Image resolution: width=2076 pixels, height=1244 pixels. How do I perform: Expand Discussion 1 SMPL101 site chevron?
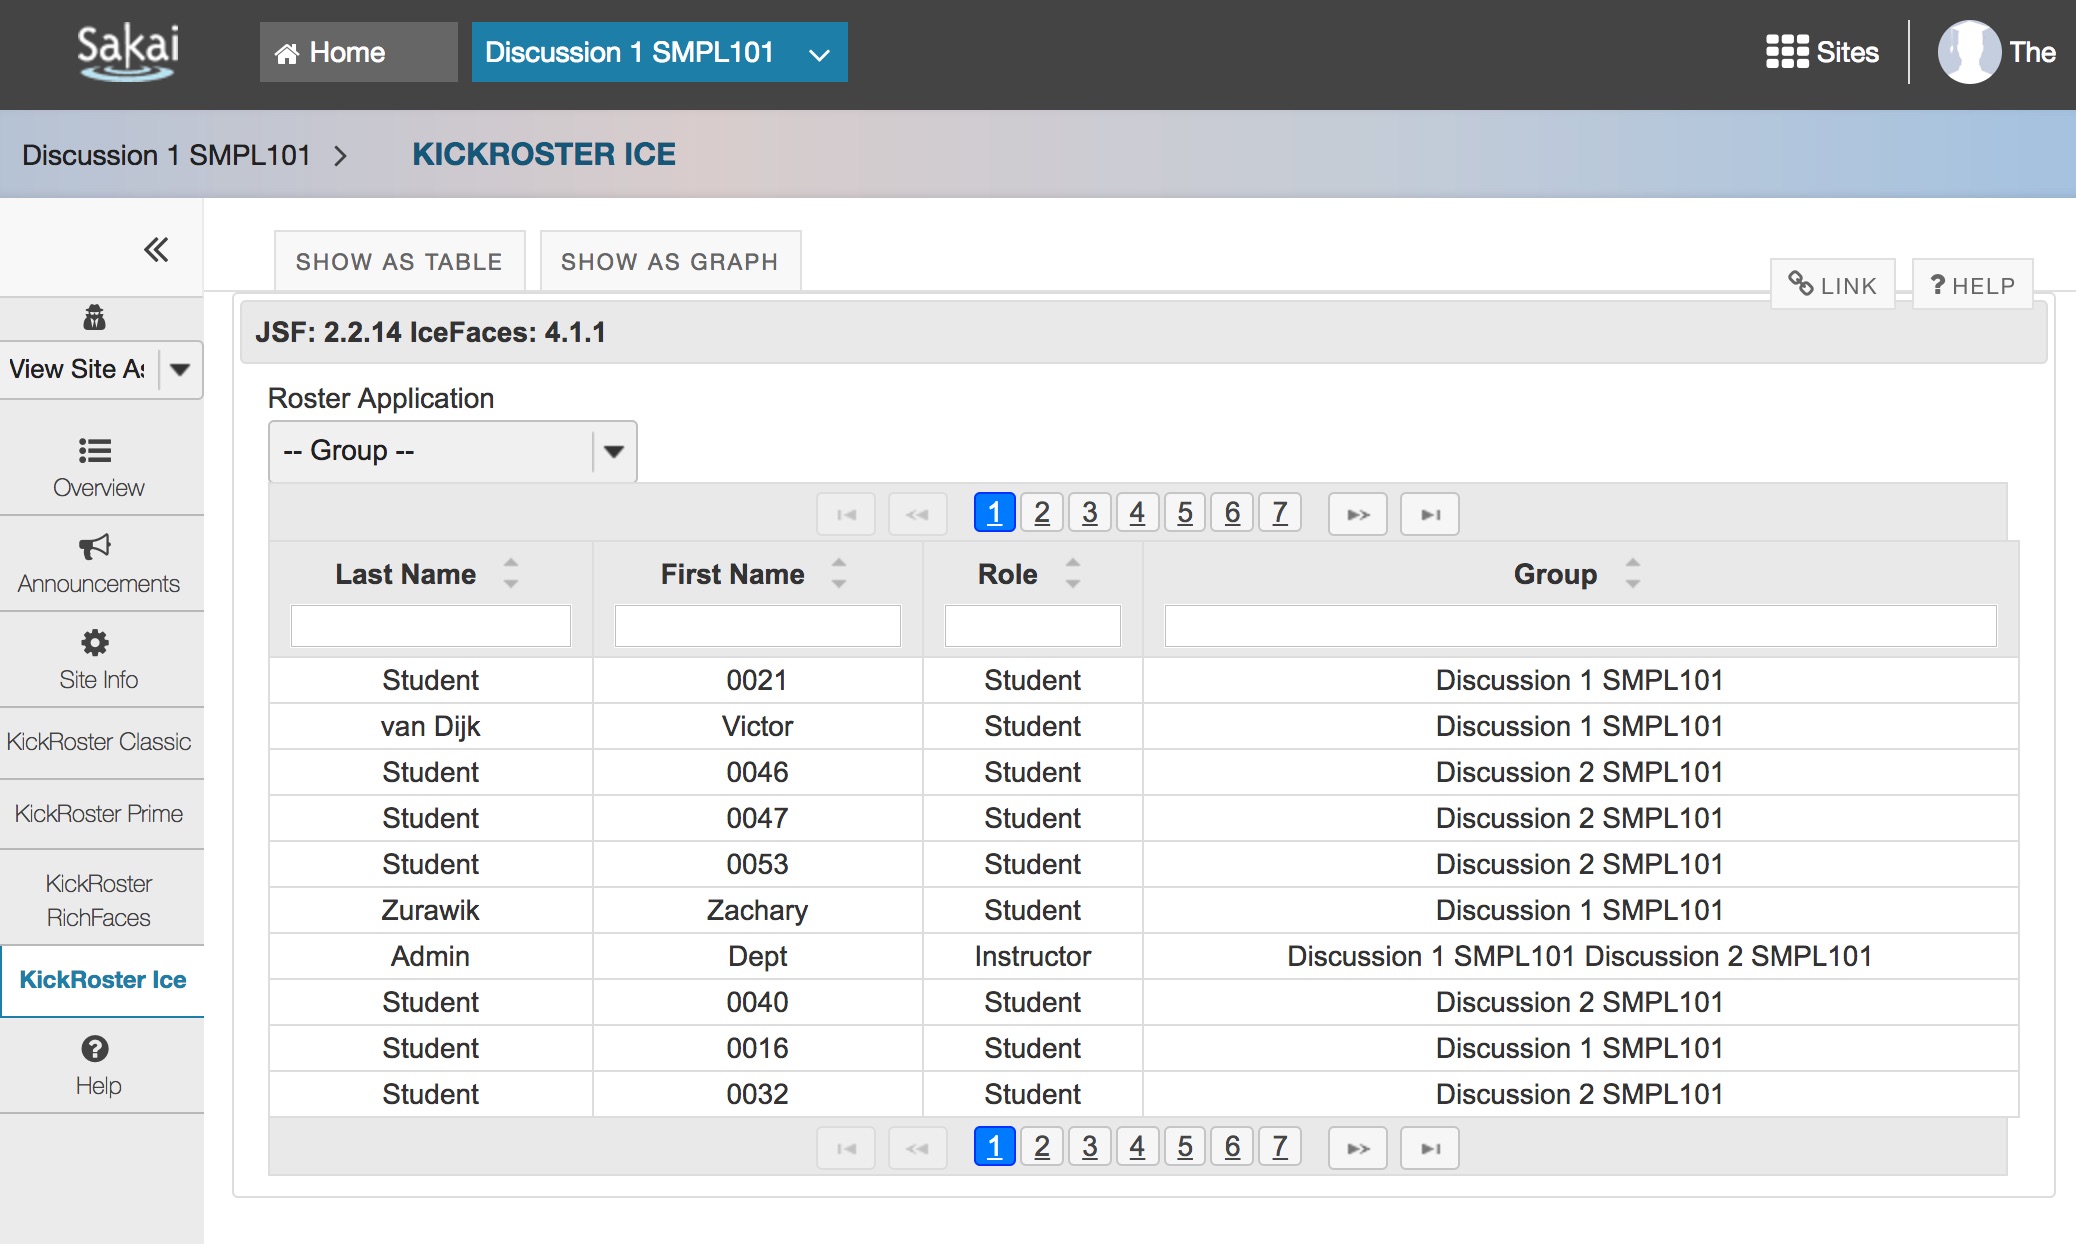[819, 54]
